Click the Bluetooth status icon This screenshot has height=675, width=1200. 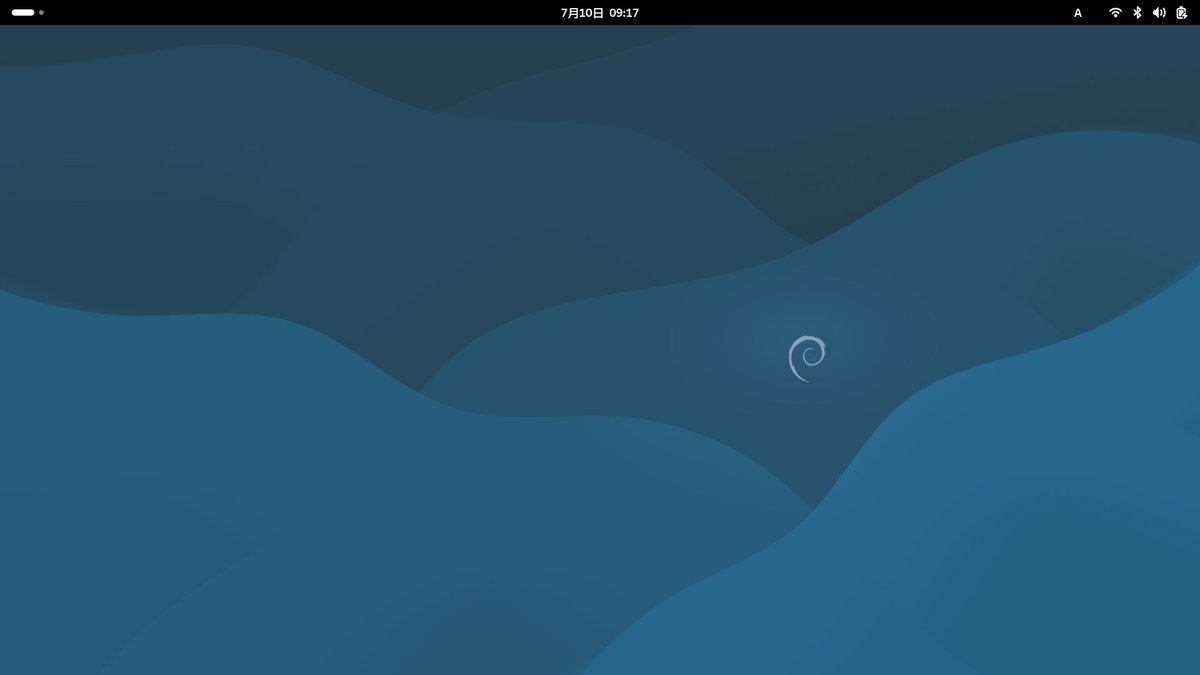[1137, 13]
